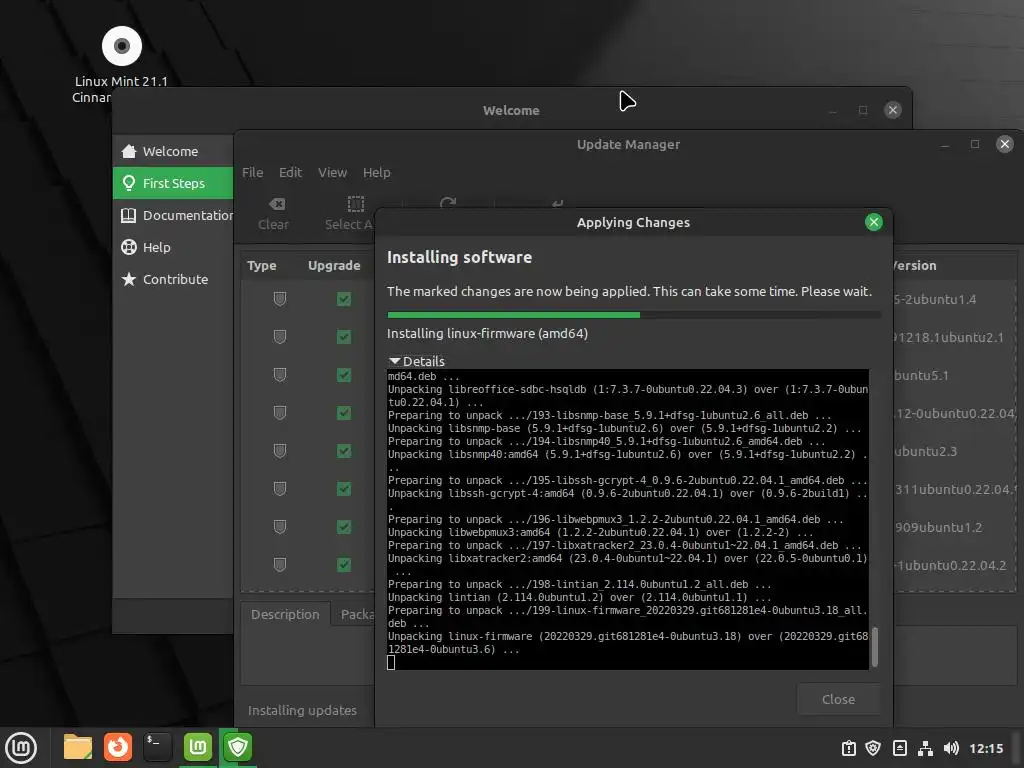Click the 'Installing software' heading
Viewport: 1024px width, 768px height.
[x=459, y=257]
